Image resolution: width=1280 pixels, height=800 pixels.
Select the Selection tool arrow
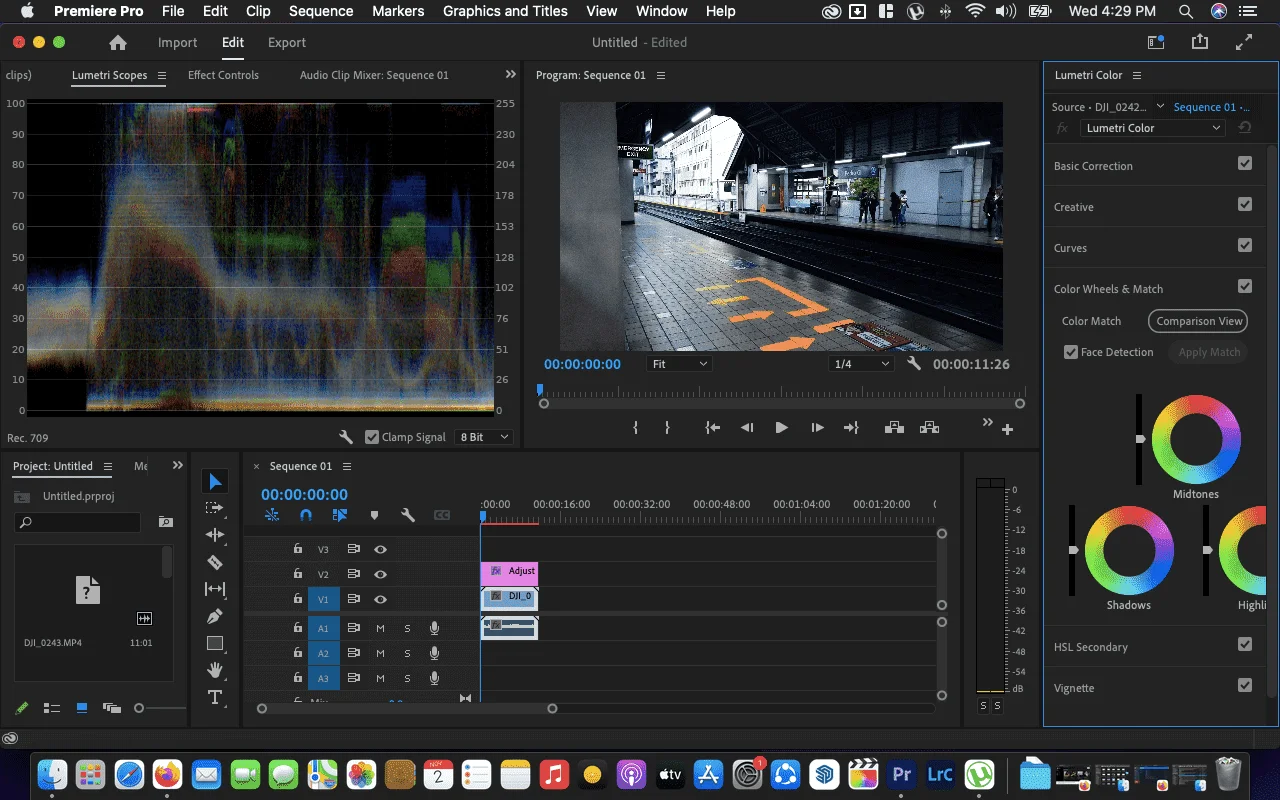215,482
